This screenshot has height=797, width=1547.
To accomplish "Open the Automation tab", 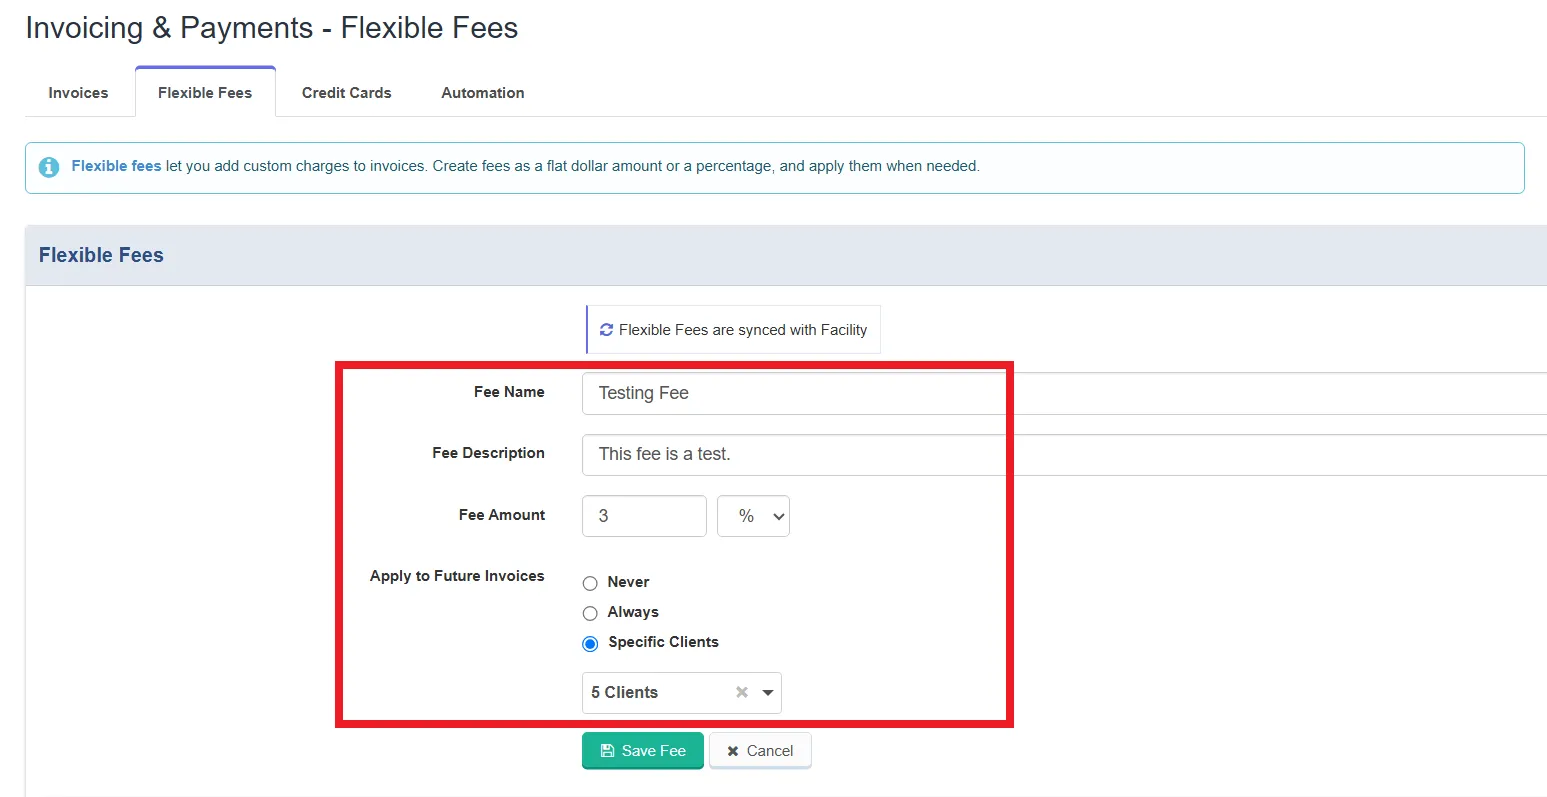I will pyautogui.click(x=483, y=93).
